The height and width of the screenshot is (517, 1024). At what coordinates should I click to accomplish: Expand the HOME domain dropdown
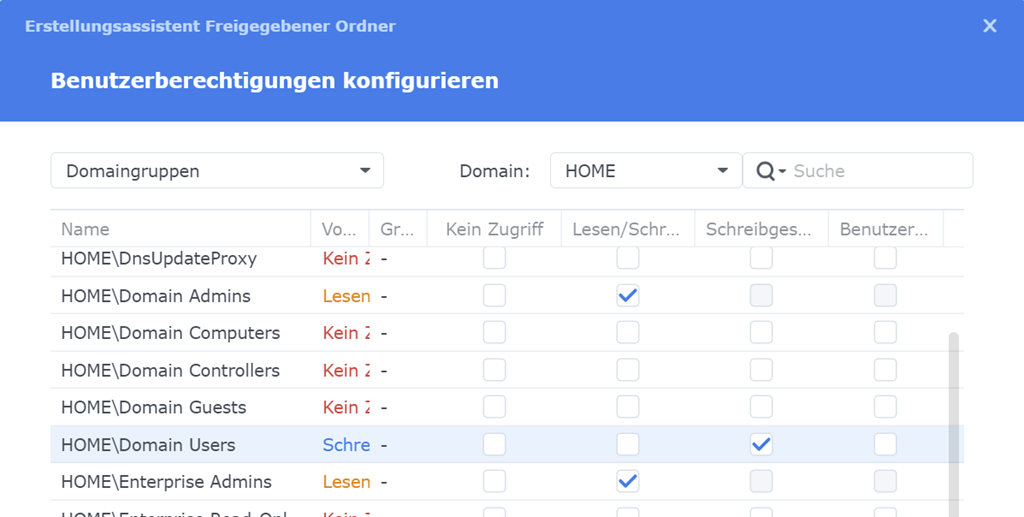646,171
